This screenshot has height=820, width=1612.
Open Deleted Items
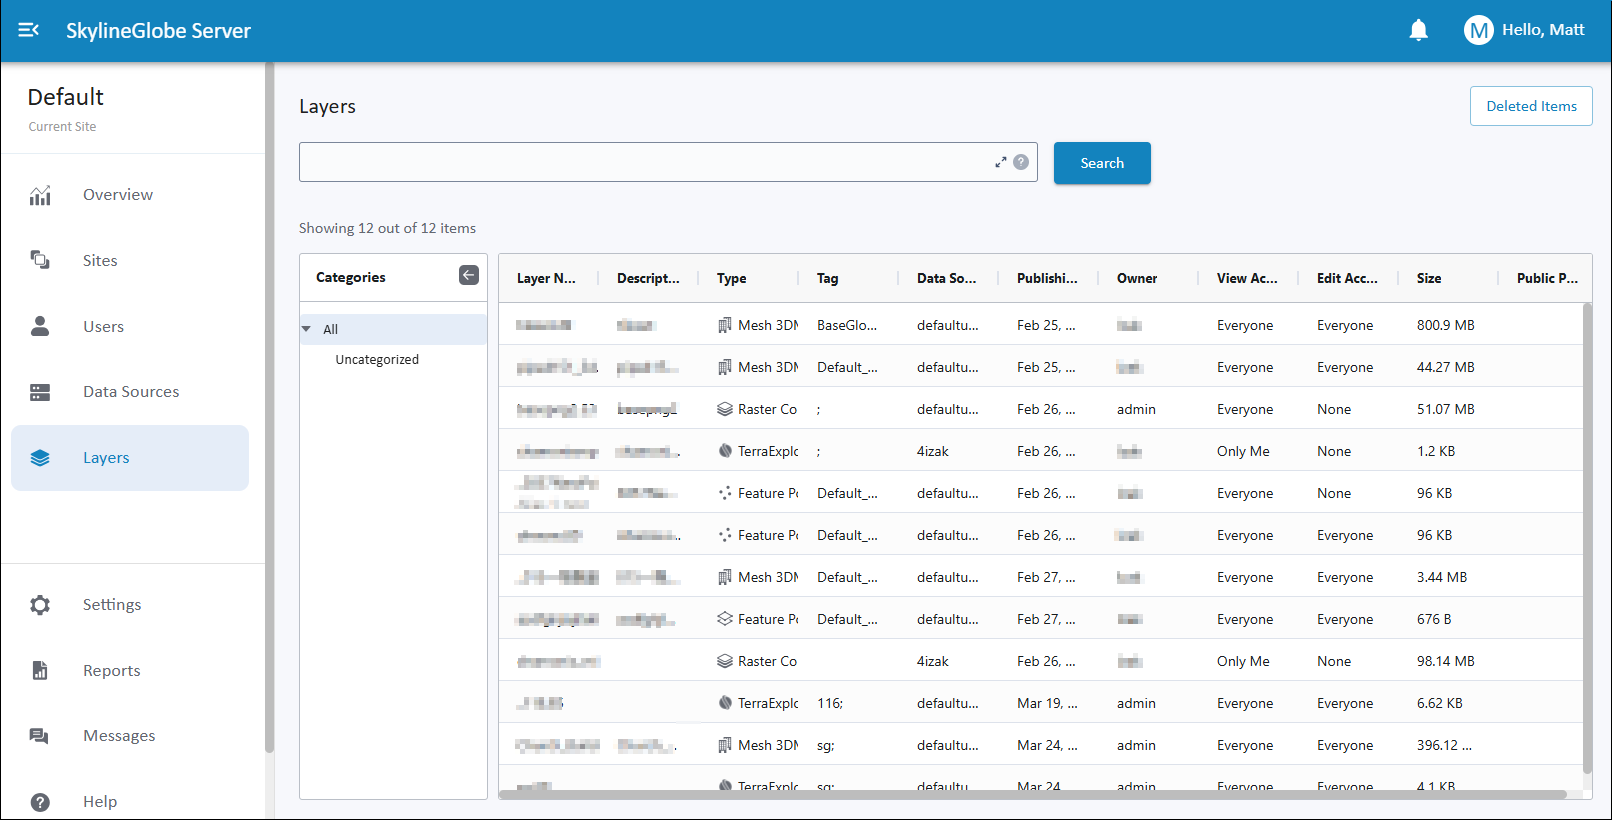tap(1530, 106)
